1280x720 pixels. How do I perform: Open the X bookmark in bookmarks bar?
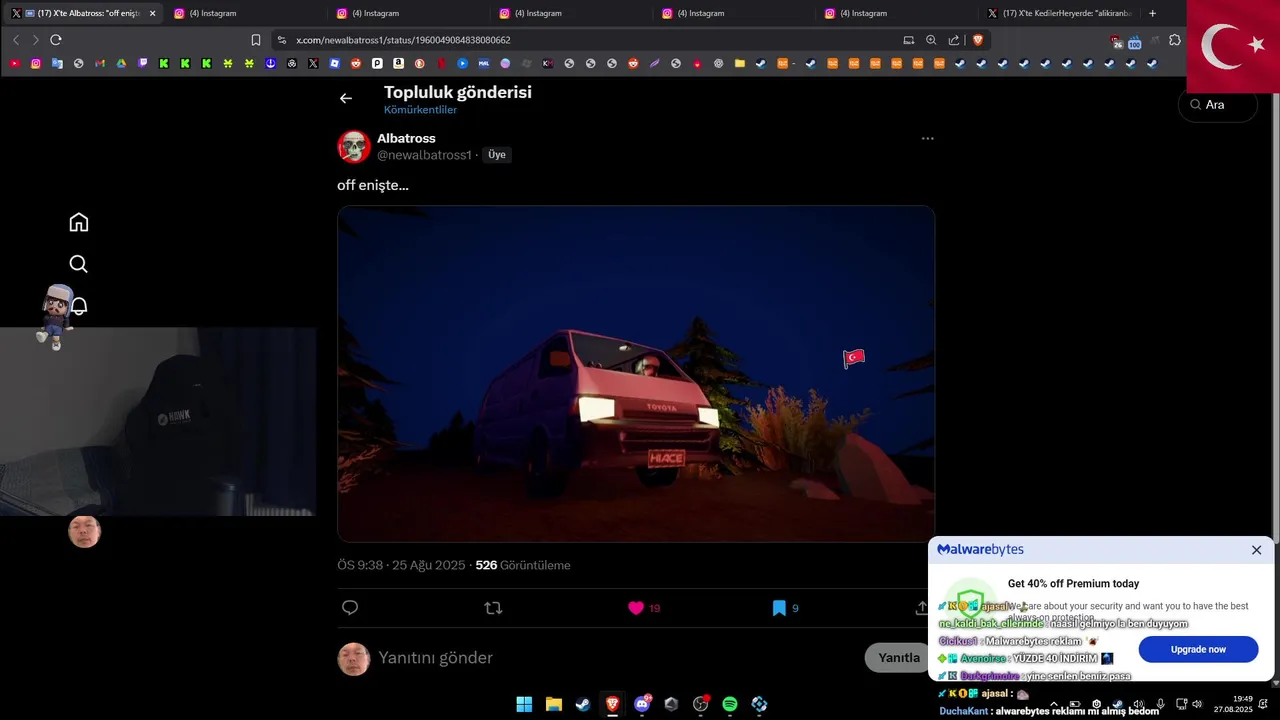point(313,63)
